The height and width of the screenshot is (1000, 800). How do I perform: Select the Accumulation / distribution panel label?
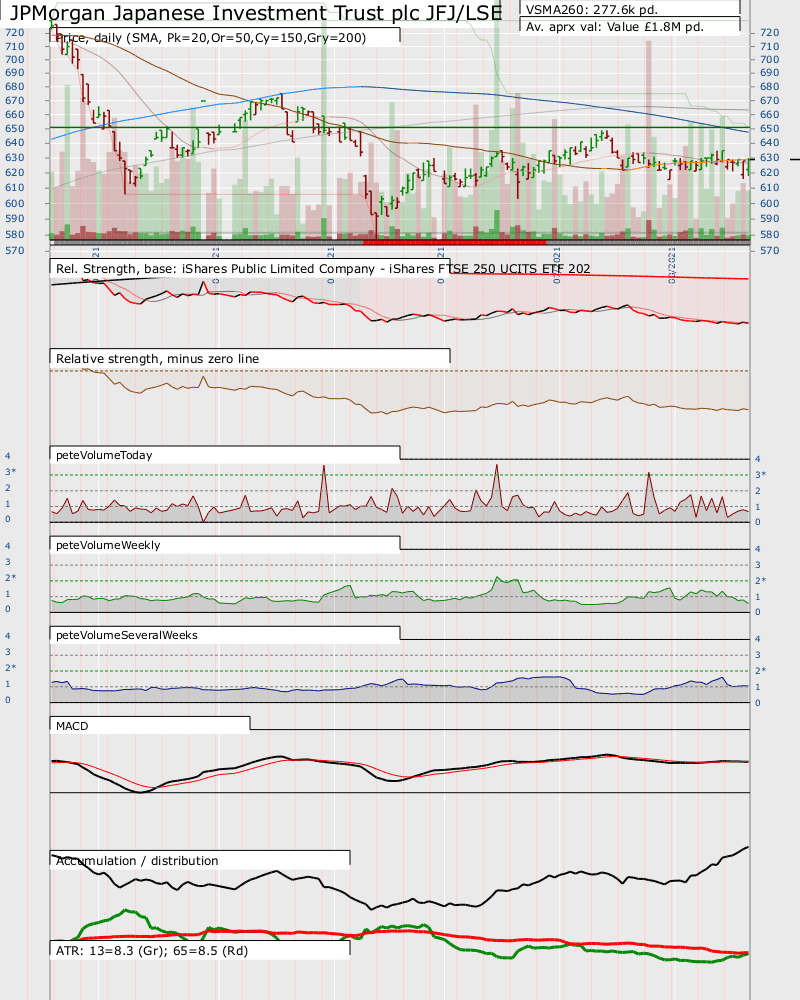coord(137,860)
